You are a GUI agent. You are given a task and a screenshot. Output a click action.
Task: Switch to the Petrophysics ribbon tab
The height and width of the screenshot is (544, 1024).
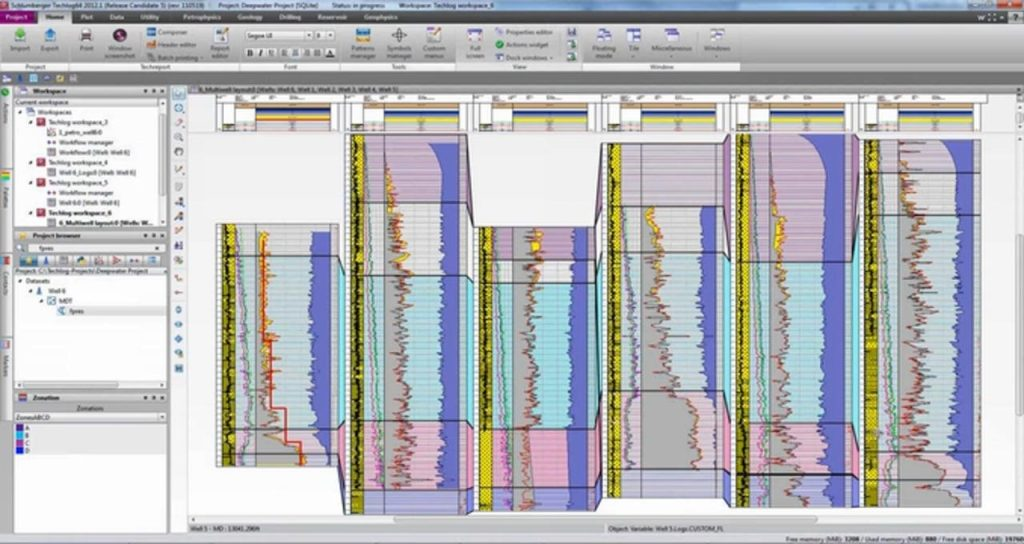pyautogui.click(x=201, y=17)
